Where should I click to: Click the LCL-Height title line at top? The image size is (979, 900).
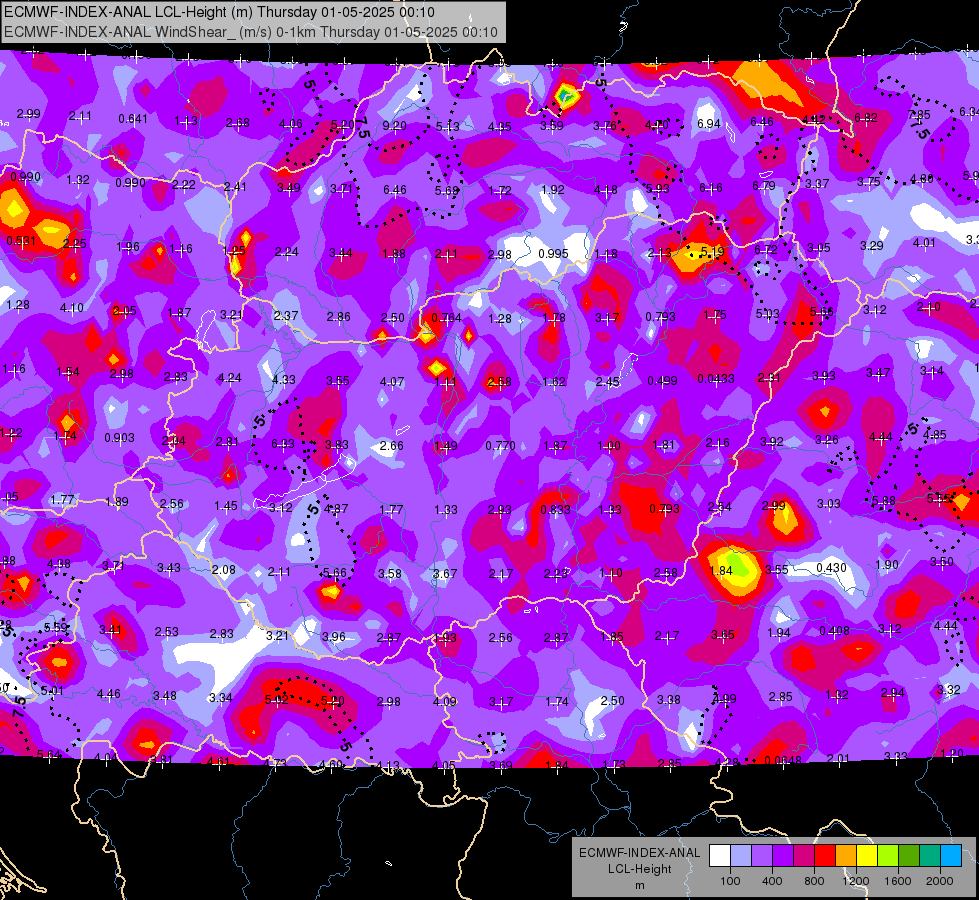click(219, 12)
